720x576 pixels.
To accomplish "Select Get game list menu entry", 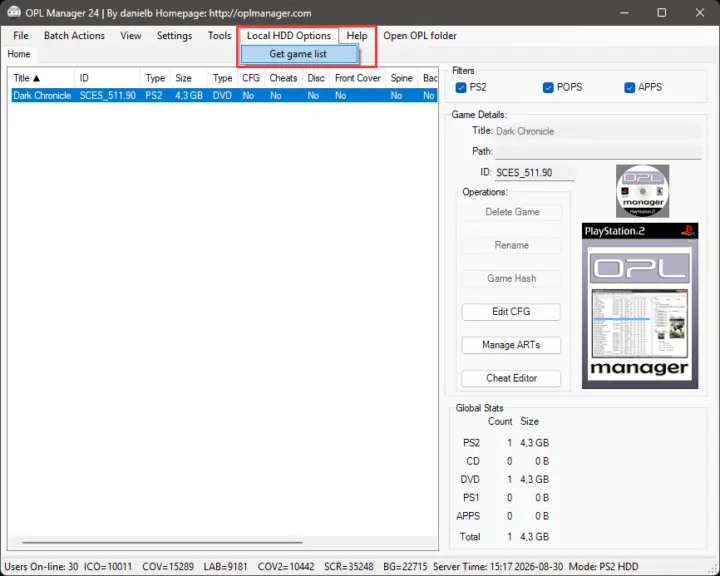I will 298,54.
